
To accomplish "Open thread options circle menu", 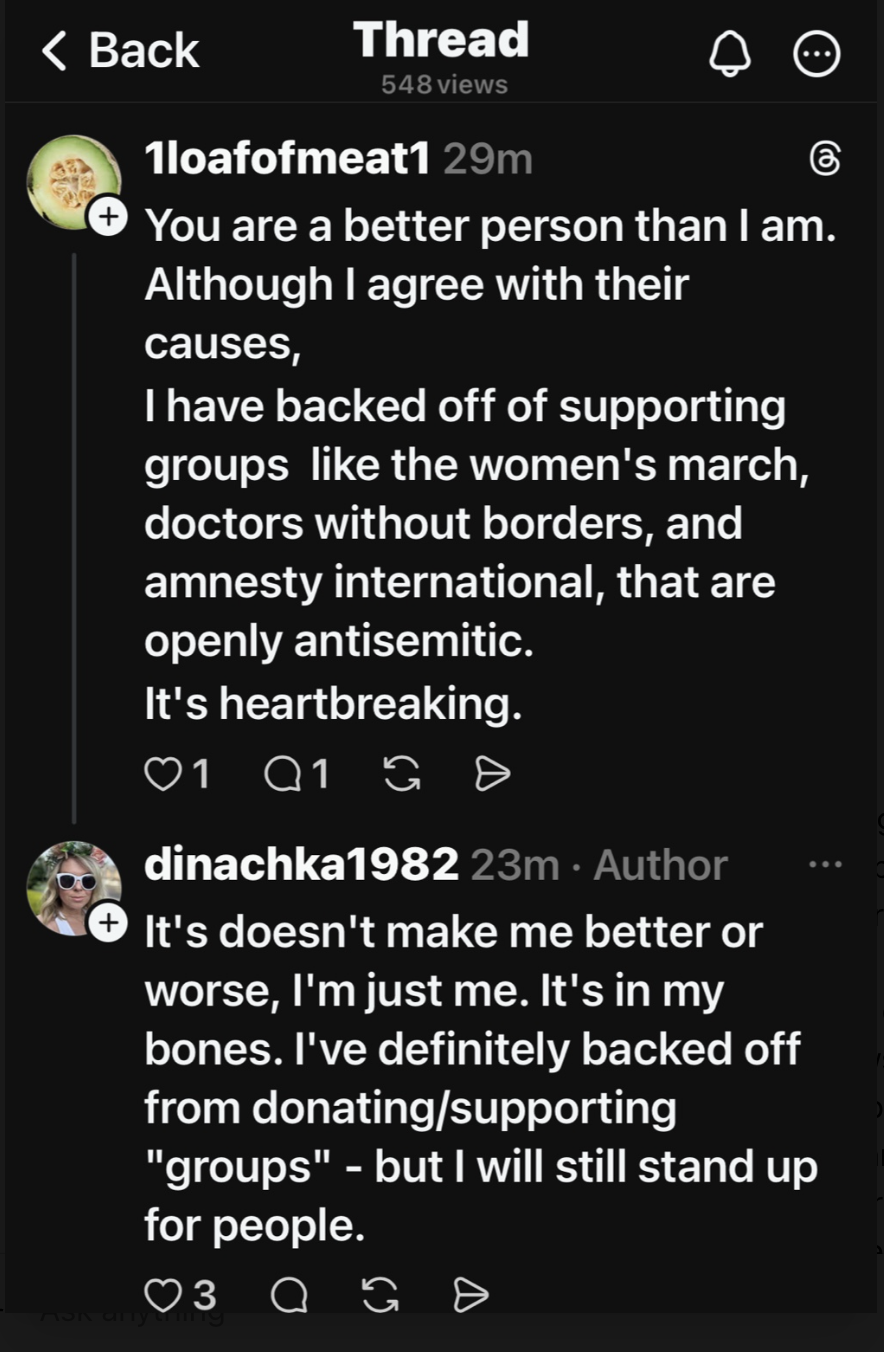I will pyautogui.click(x=817, y=55).
